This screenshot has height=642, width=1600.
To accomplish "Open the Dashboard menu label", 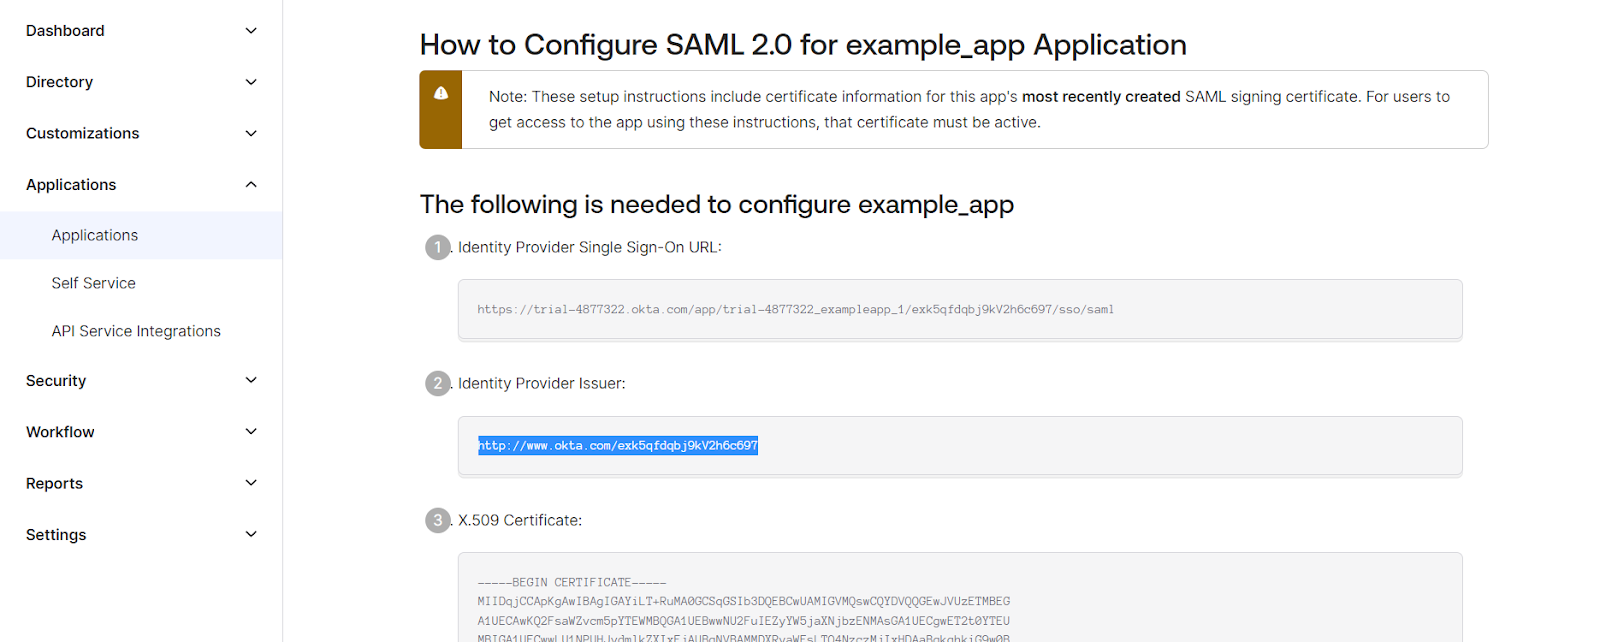I will (x=65, y=31).
